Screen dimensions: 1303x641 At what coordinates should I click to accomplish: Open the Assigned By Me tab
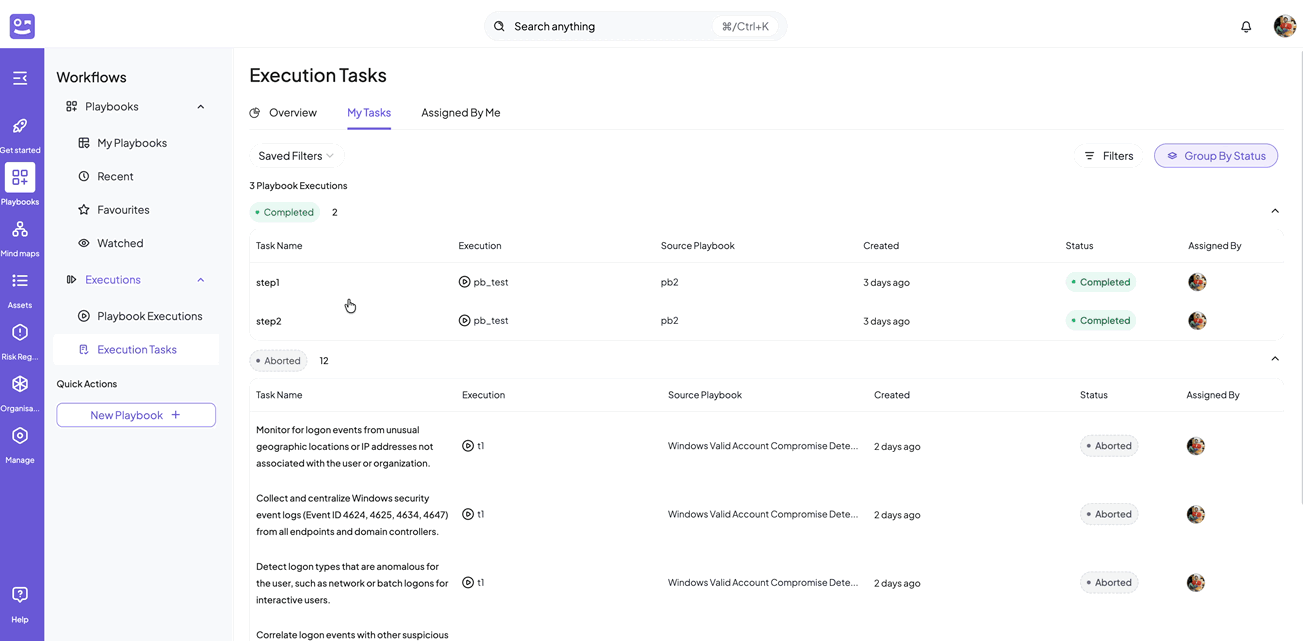click(x=460, y=112)
